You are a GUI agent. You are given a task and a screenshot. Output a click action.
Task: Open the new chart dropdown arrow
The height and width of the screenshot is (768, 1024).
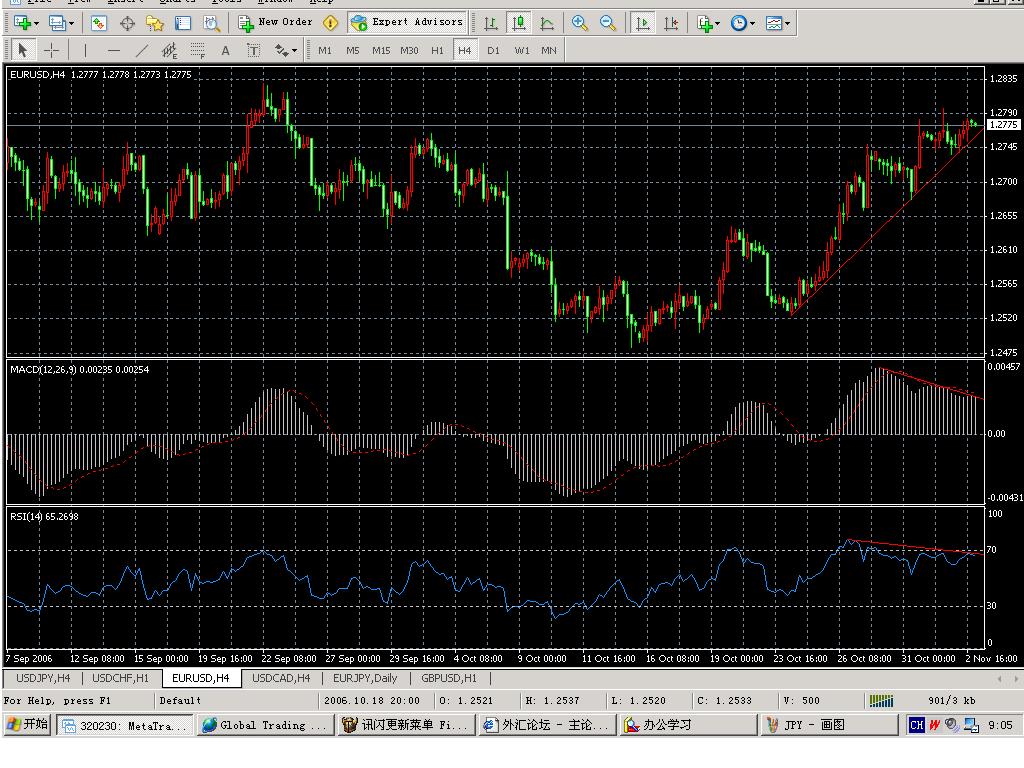36,23
